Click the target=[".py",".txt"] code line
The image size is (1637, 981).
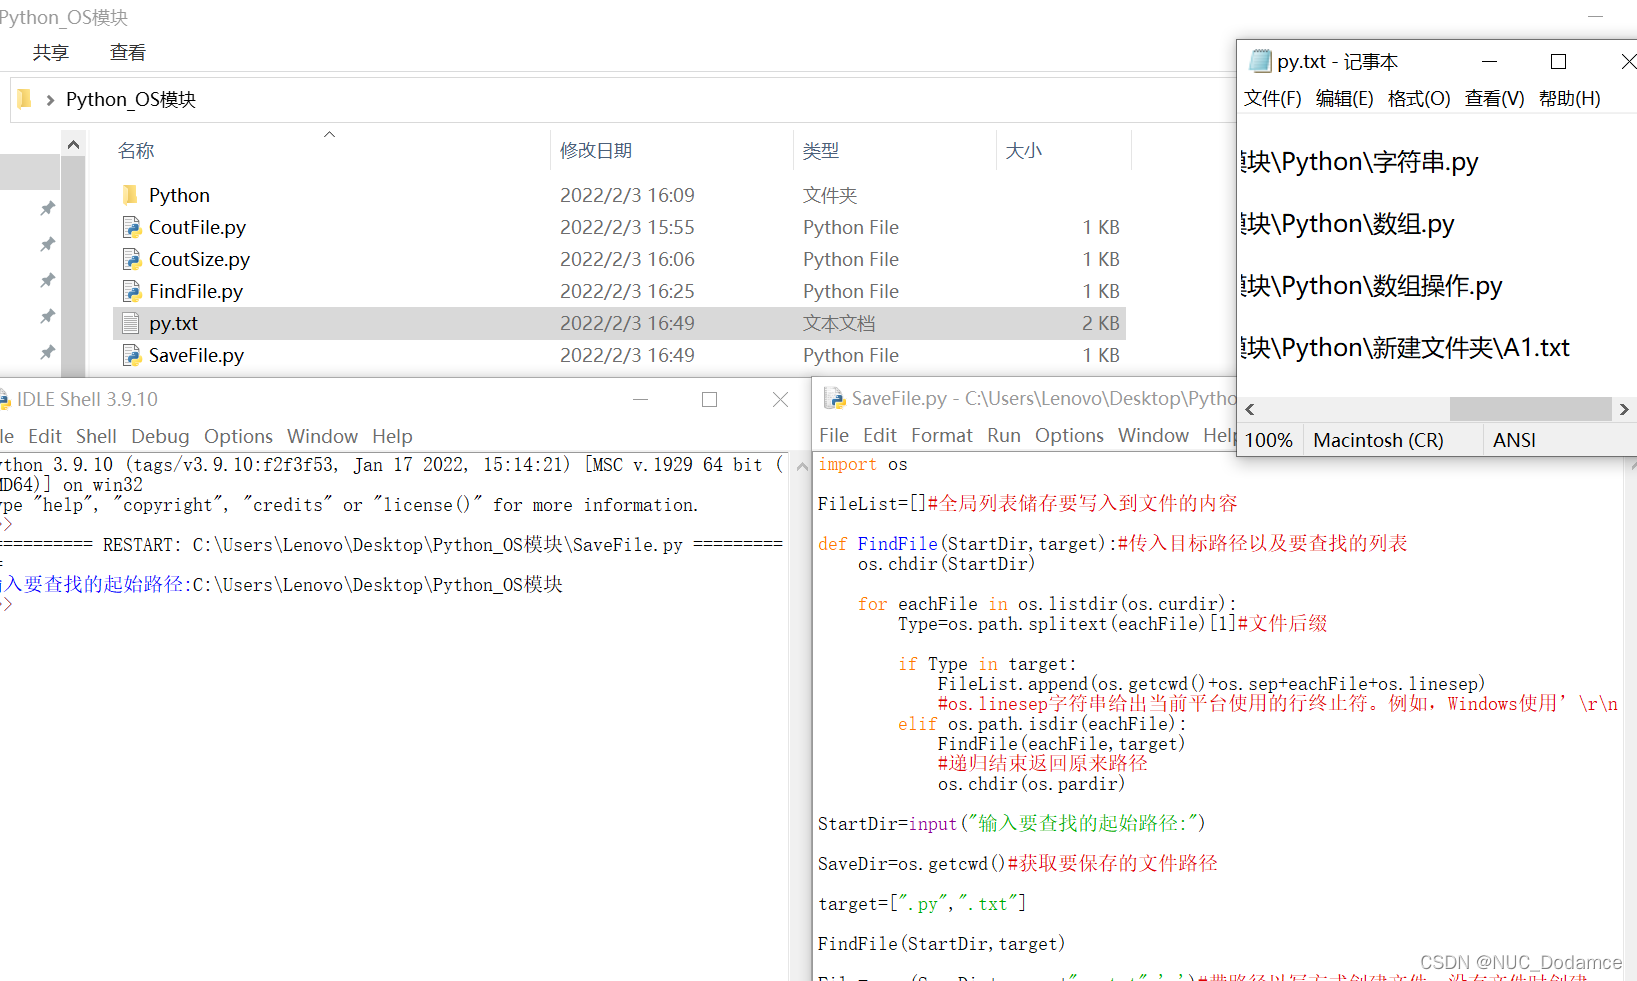pos(922,904)
